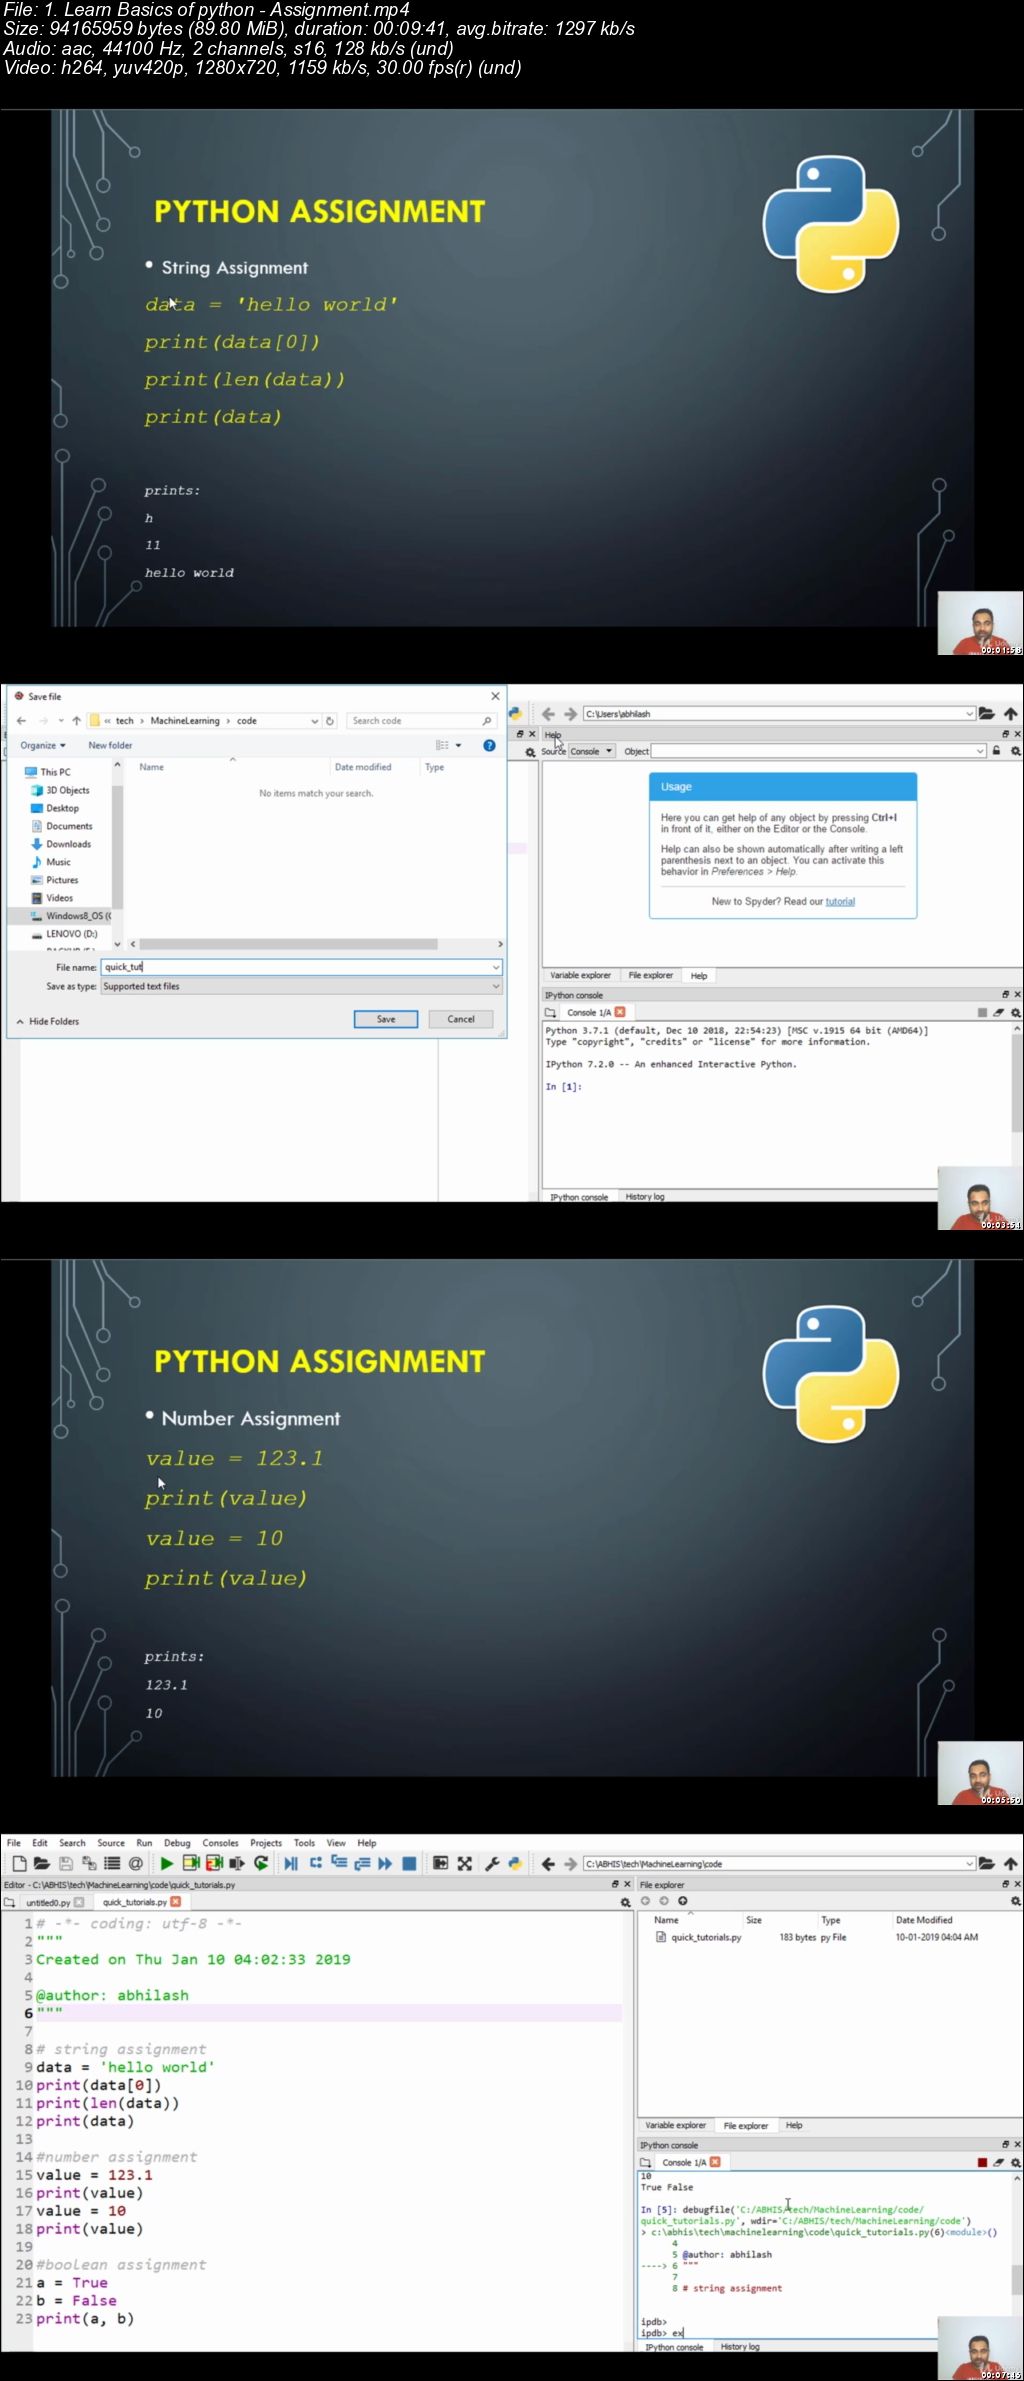Open editor options gear beside quick_tutorials.py tab
This screenshot has height=2381, width=1024.
tap(626, 1902)
